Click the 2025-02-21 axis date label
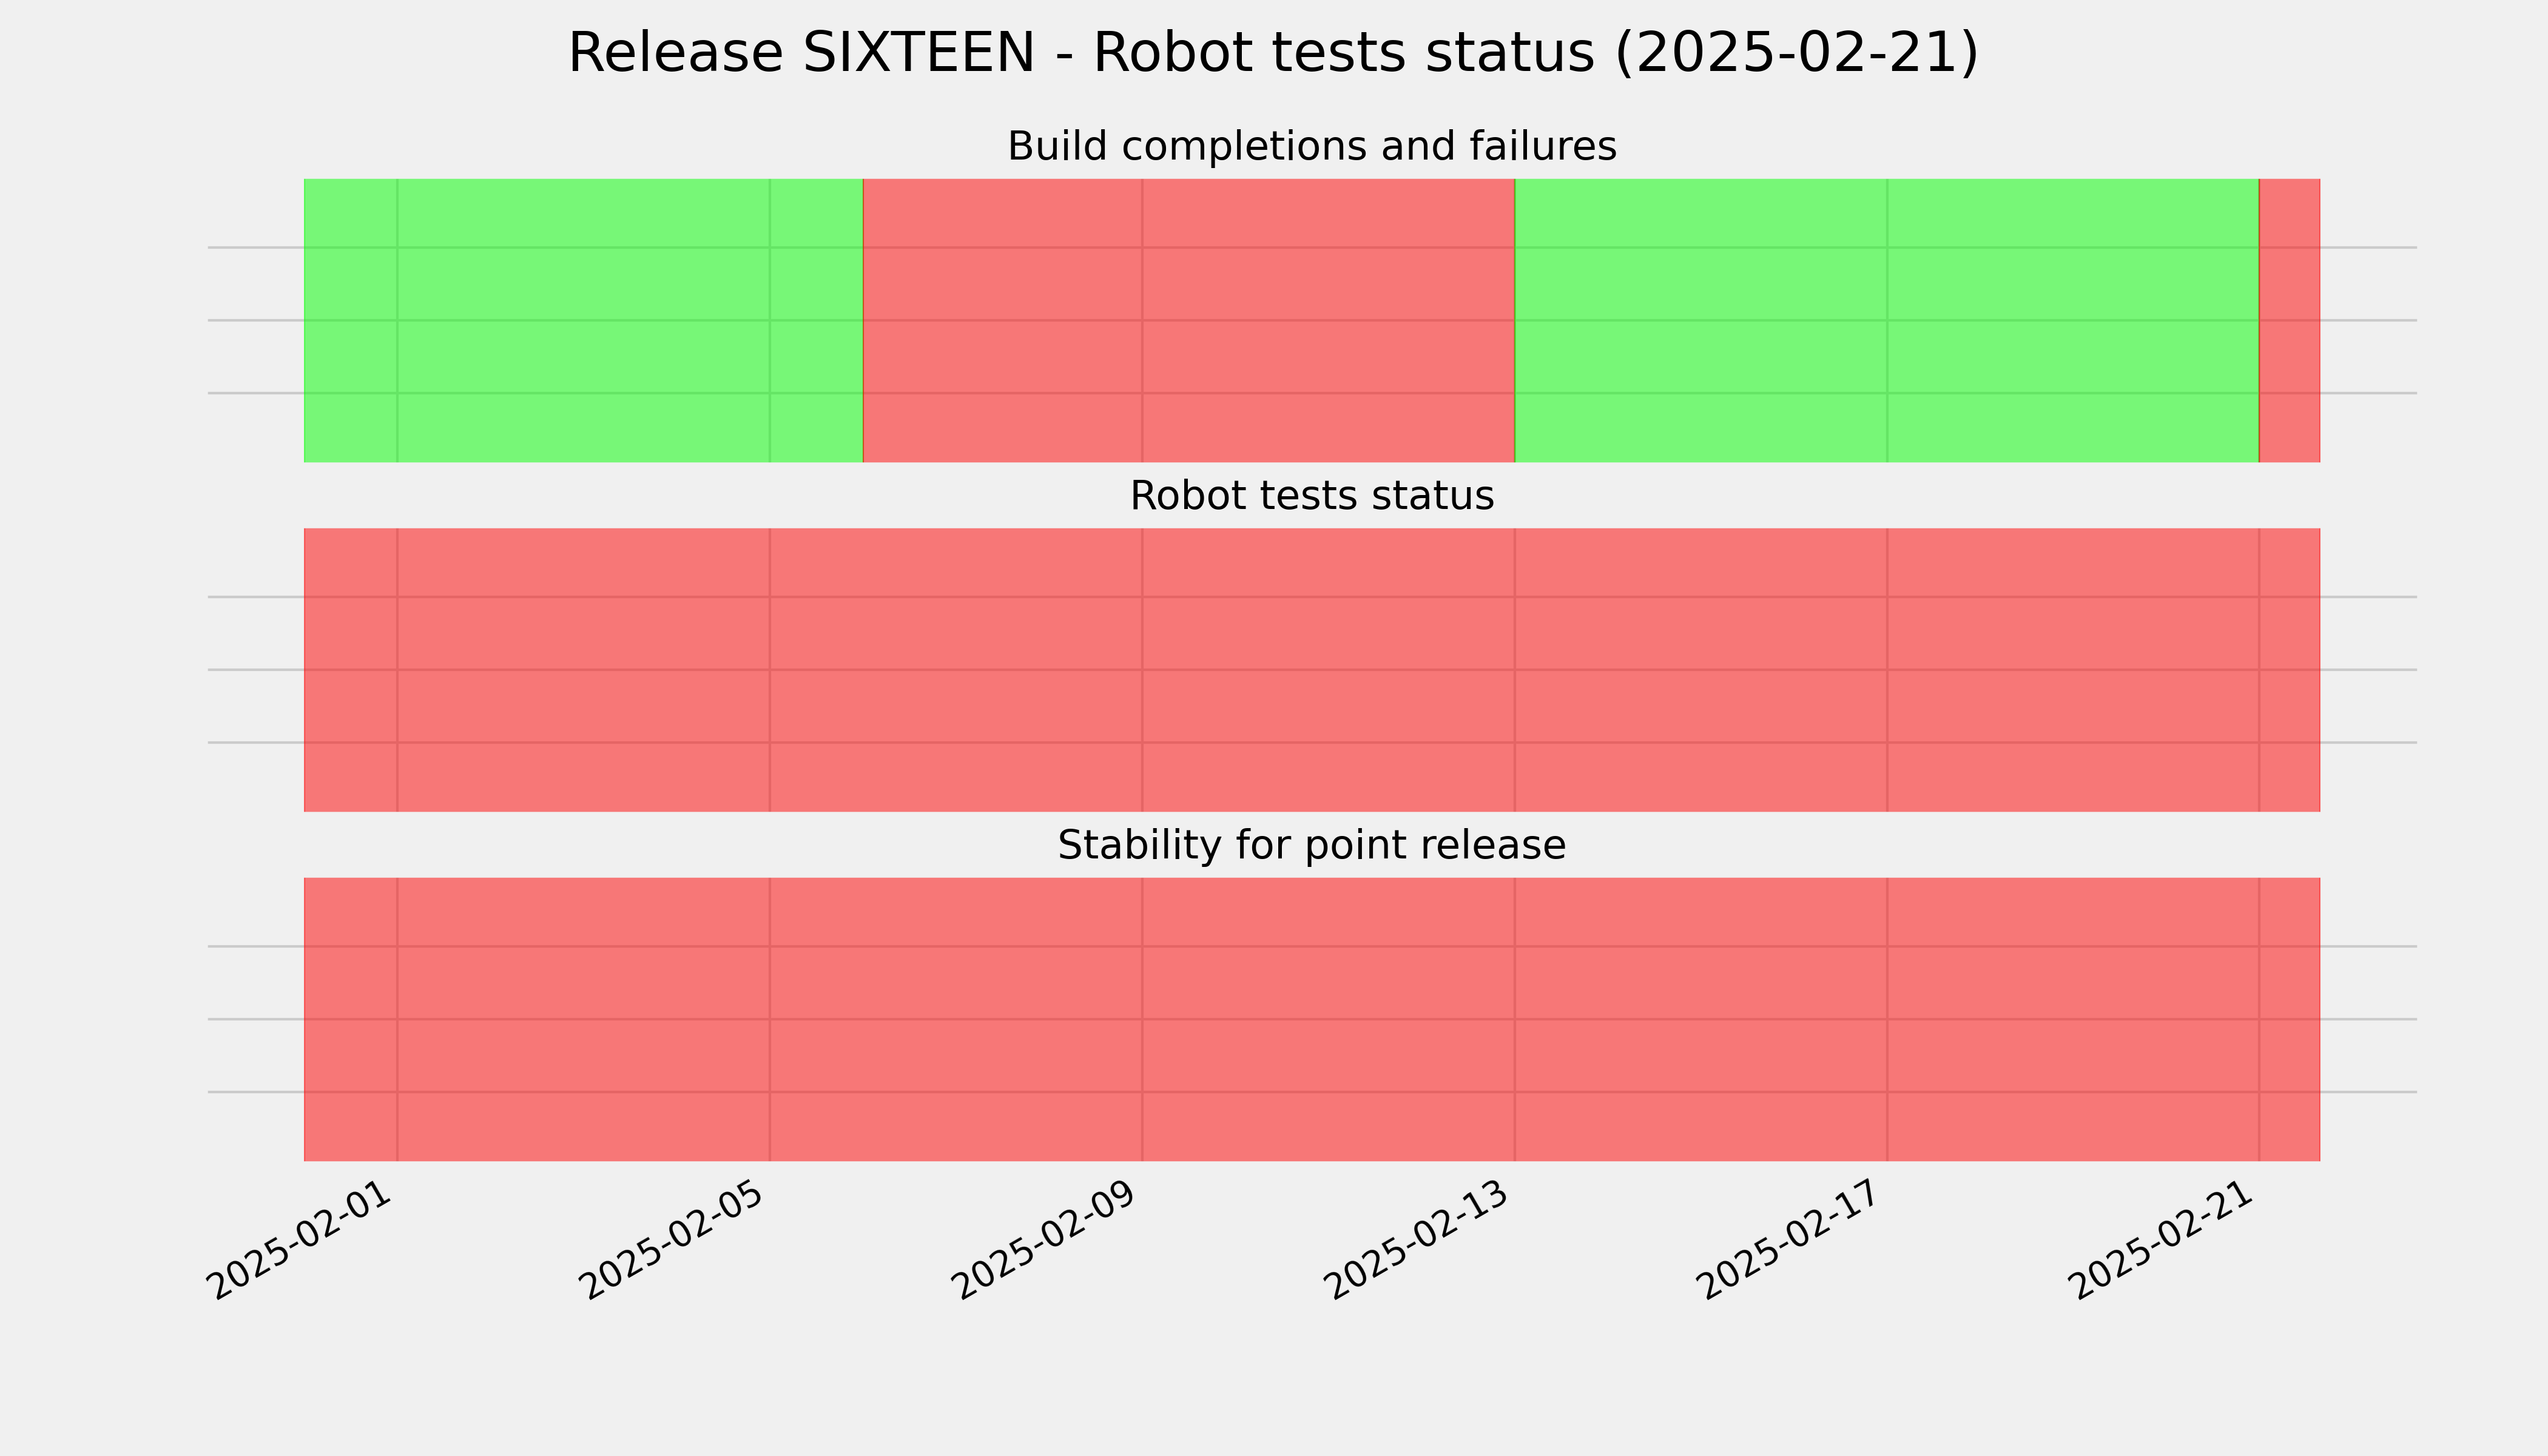The height and width of the screenshot is (1456, 2548). (2162, 1241)
